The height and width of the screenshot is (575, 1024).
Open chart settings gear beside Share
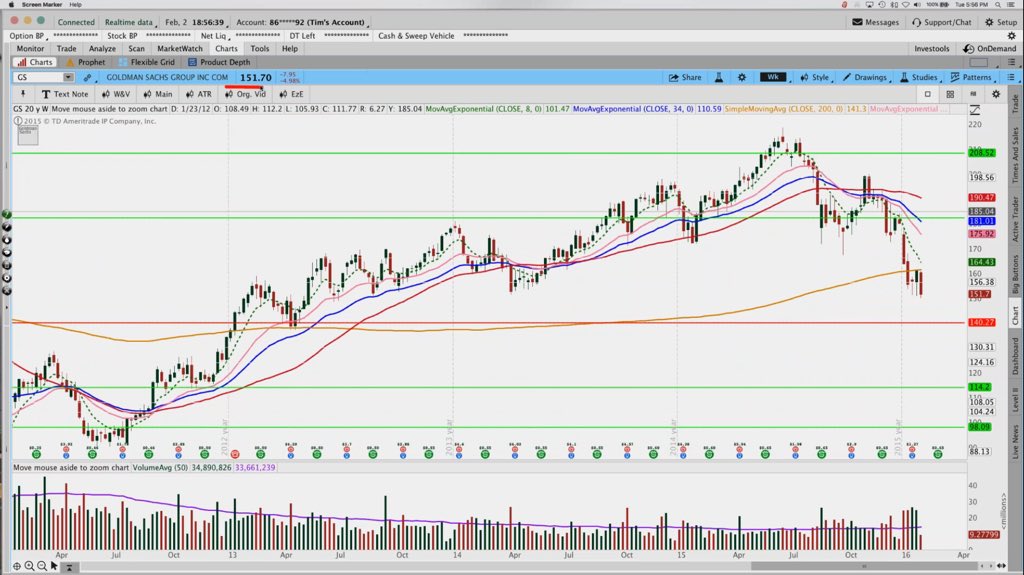(742, 77)
